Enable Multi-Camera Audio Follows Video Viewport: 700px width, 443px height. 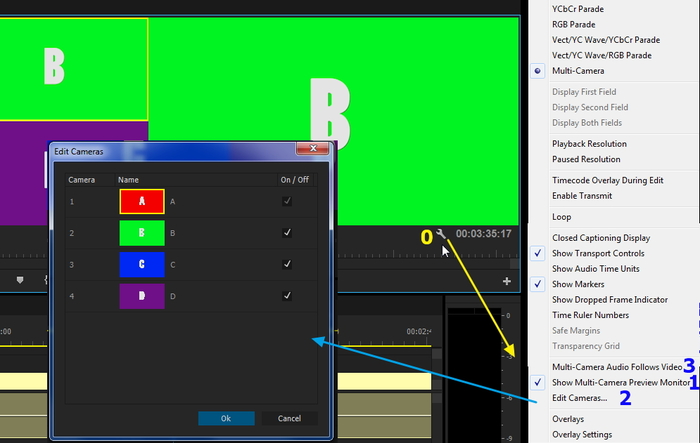tap(615, 367)
